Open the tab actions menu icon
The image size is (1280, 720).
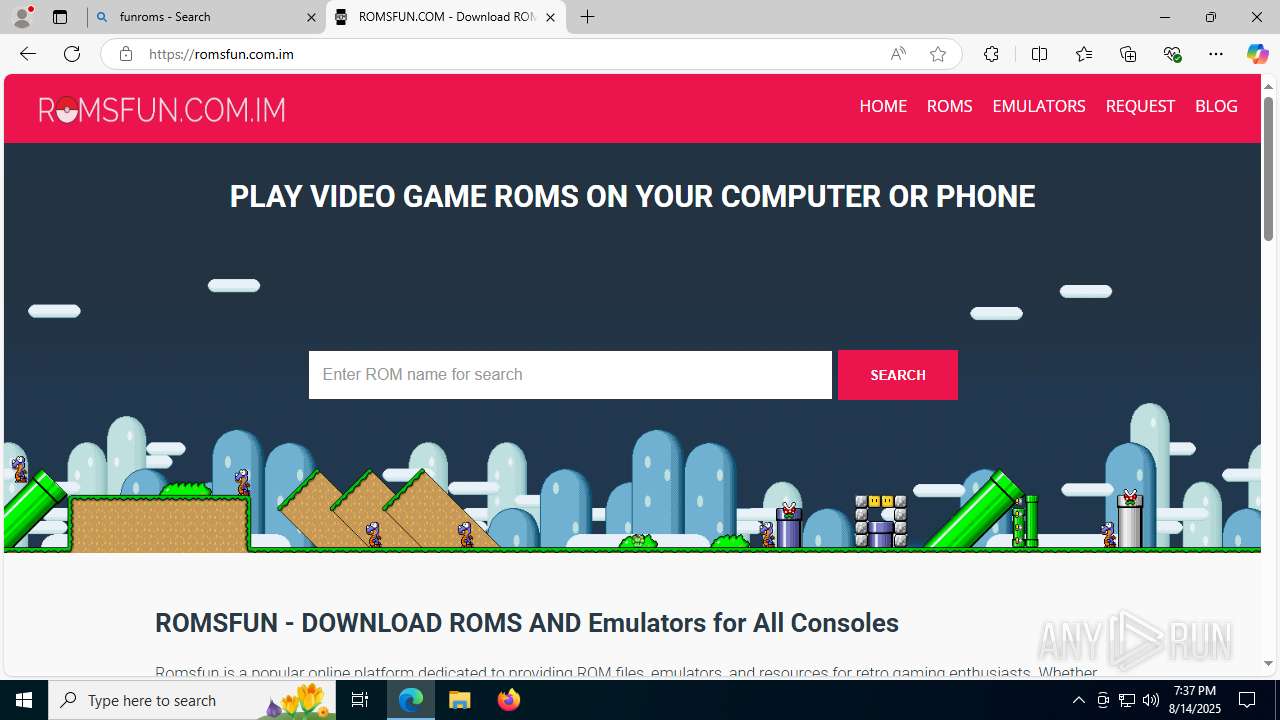(x=60, y=17)
